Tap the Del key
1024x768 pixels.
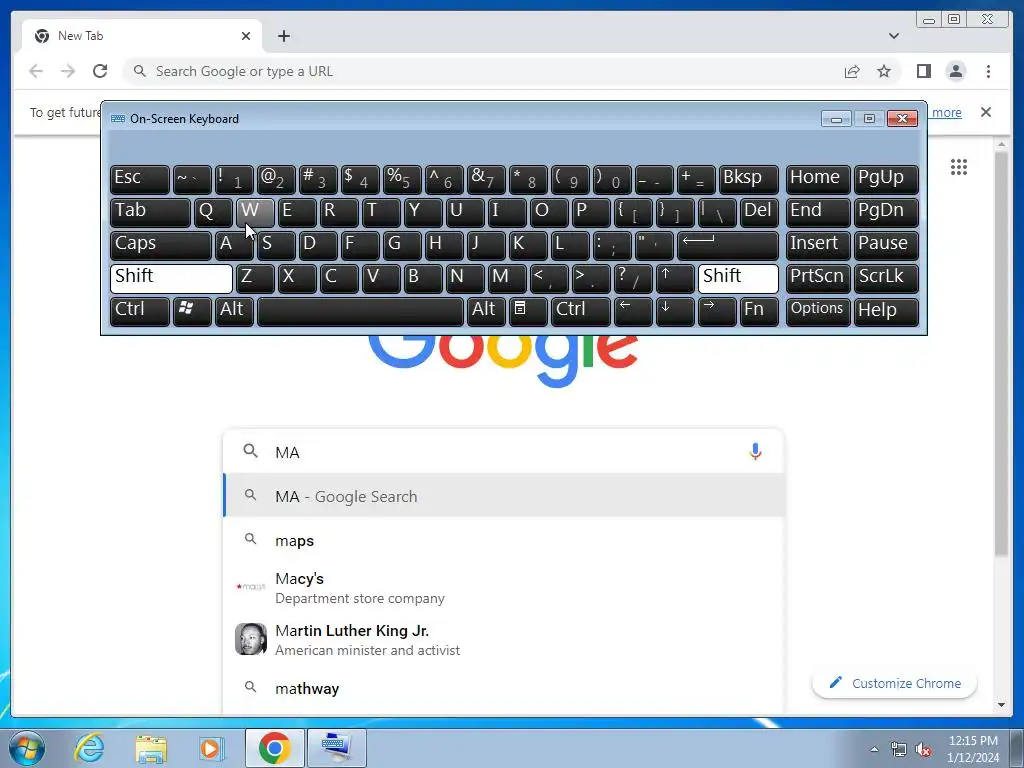point(759,212)
